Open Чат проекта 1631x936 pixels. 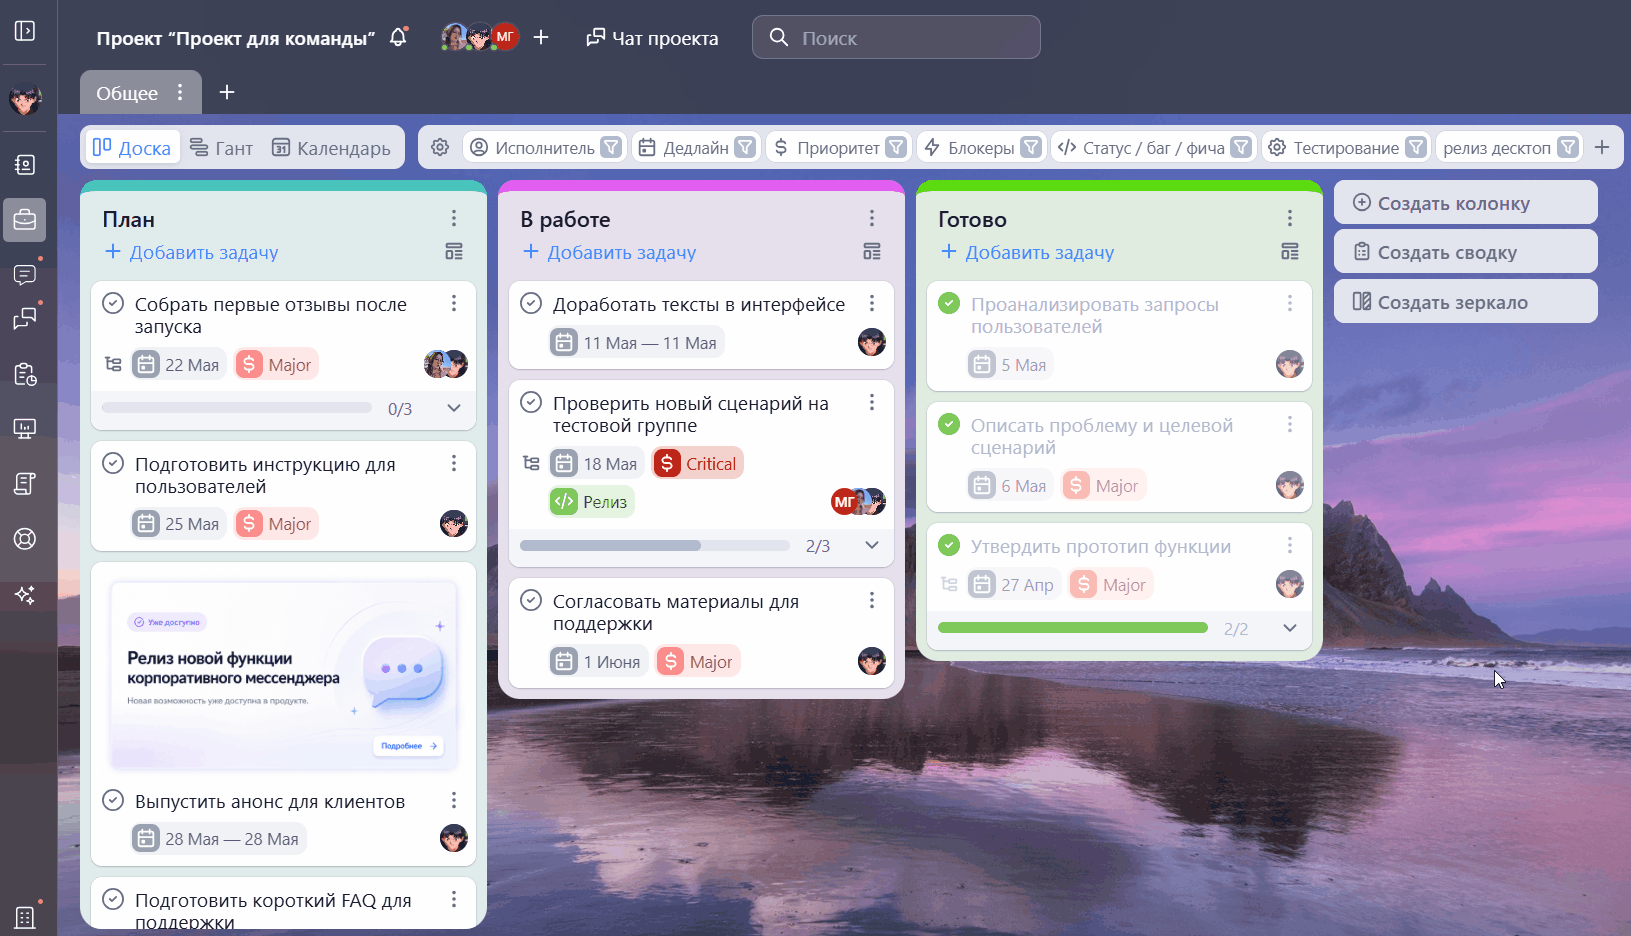coord(652,38)
